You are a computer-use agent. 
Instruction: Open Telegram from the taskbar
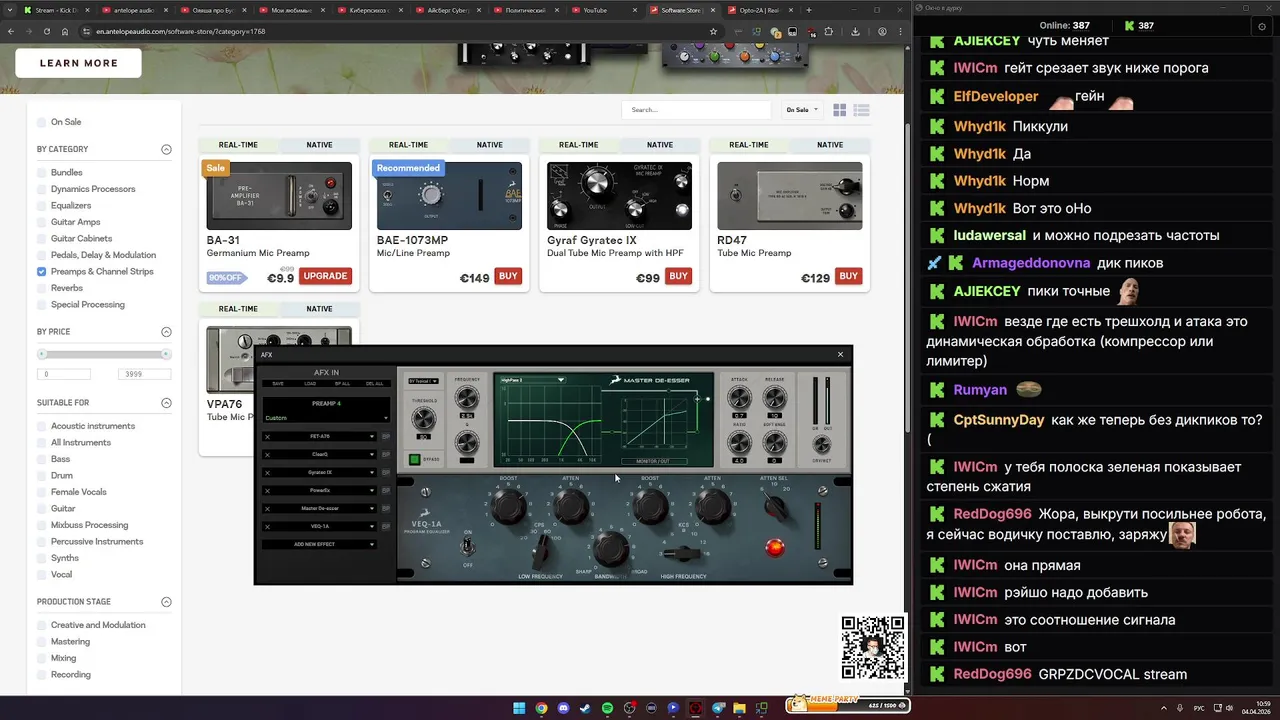[717, 708]
